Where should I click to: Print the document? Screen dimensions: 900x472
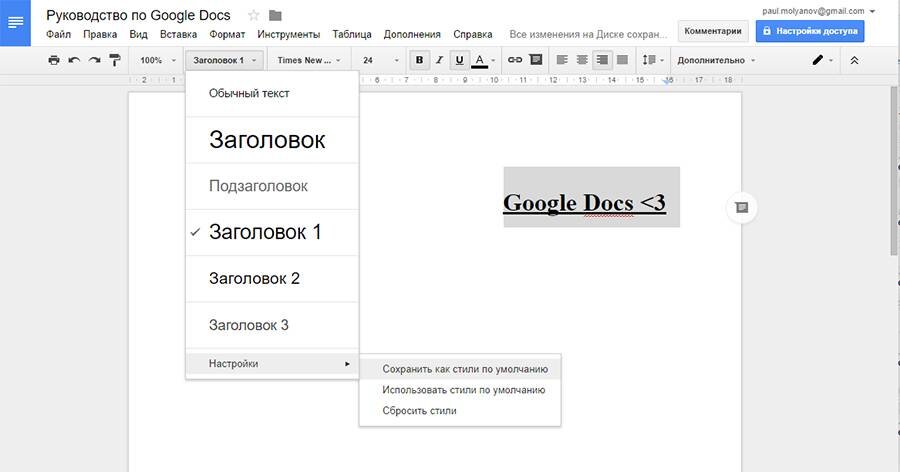click(54, 60)
